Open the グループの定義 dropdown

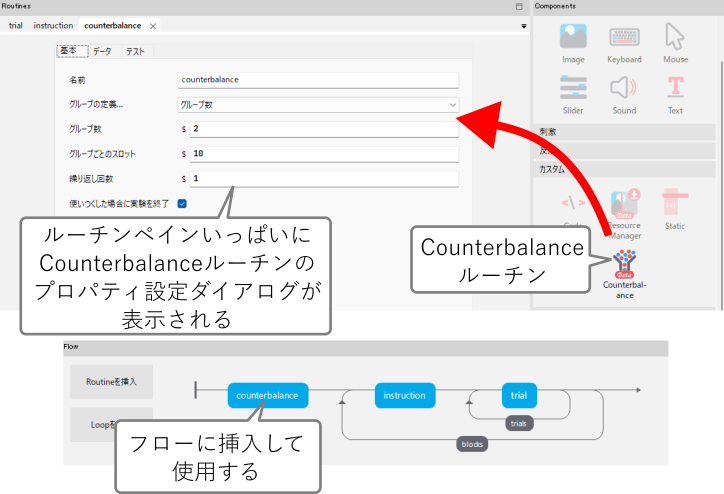point(318,105)
